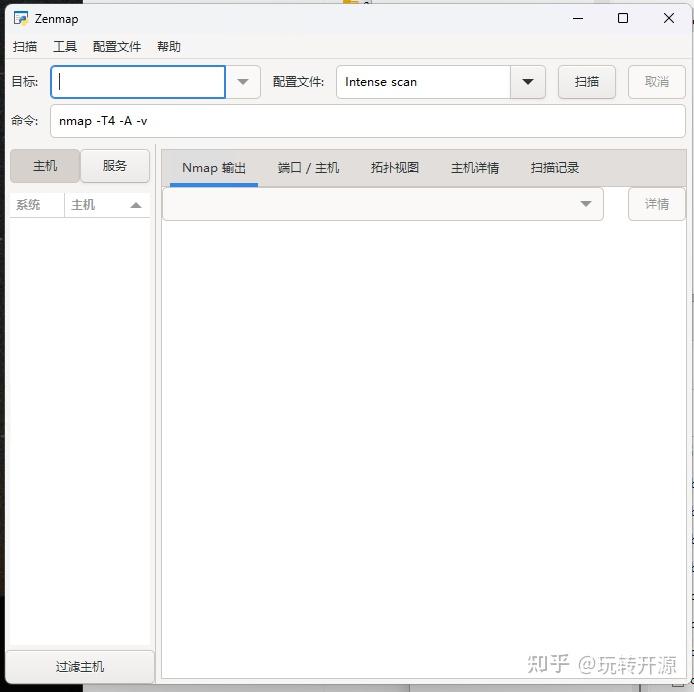The height and width of the screenshot is (692, 694).
Task: Minimize the Zenmap window
Action: (x=578, y=19)
